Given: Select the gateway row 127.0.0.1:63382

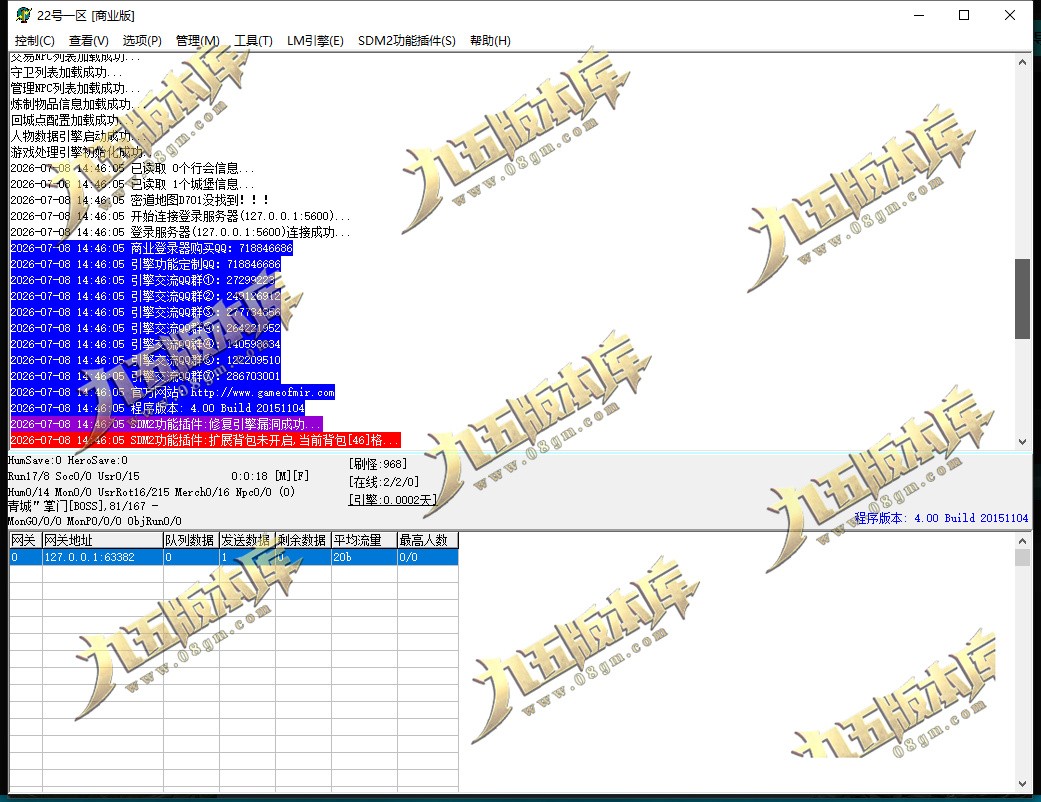Looking at the screenshot, I should [x=234, y=557].
